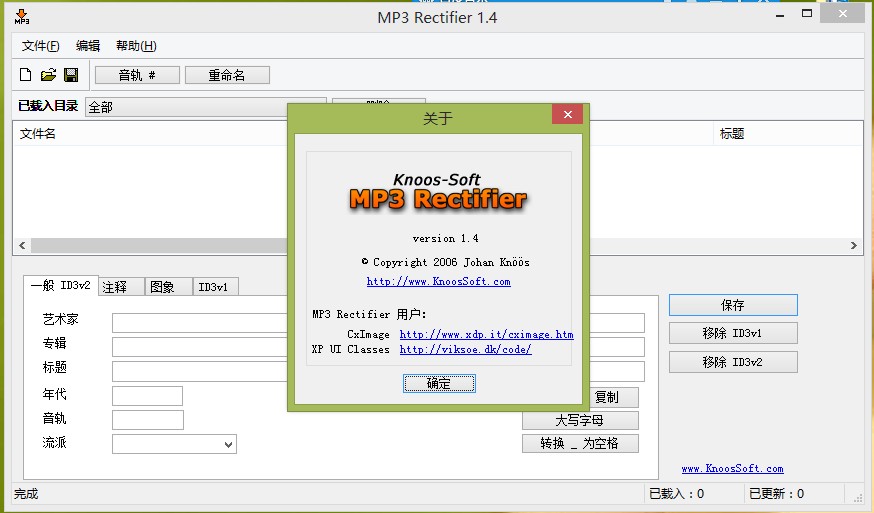Click the Copyright 2006 Johan Knöös text

tap(446, 262)
